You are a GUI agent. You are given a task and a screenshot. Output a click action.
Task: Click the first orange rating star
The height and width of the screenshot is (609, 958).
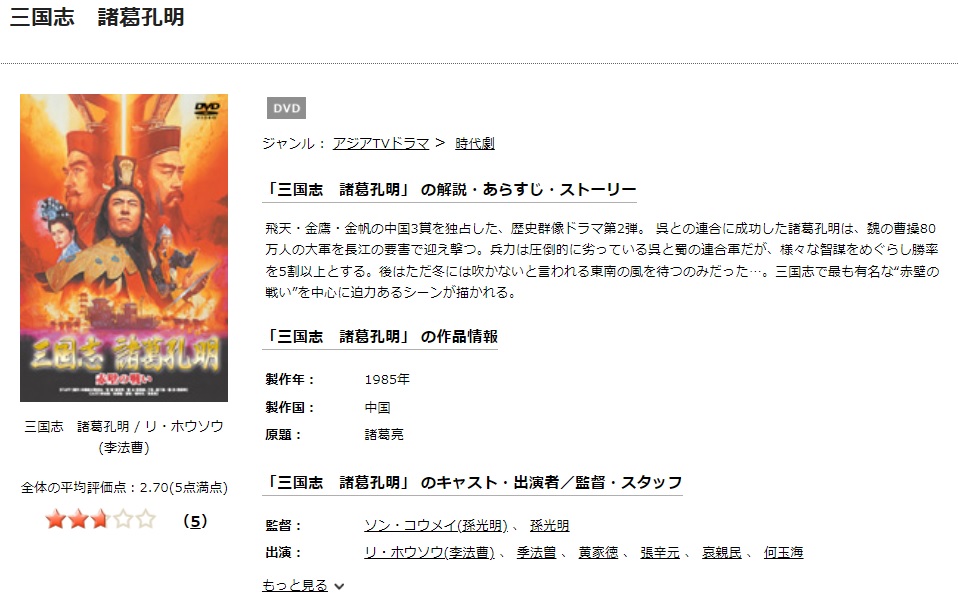(56, 520)
